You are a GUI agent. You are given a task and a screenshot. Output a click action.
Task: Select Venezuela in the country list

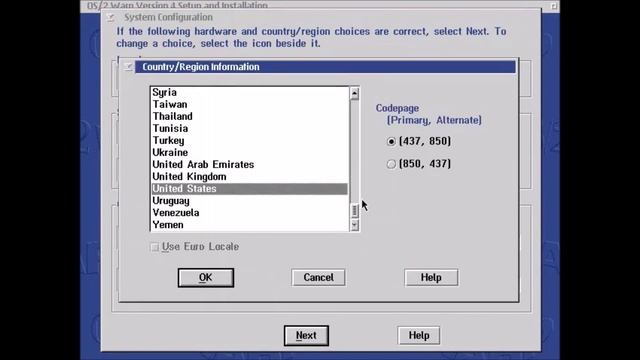point(250,213)
